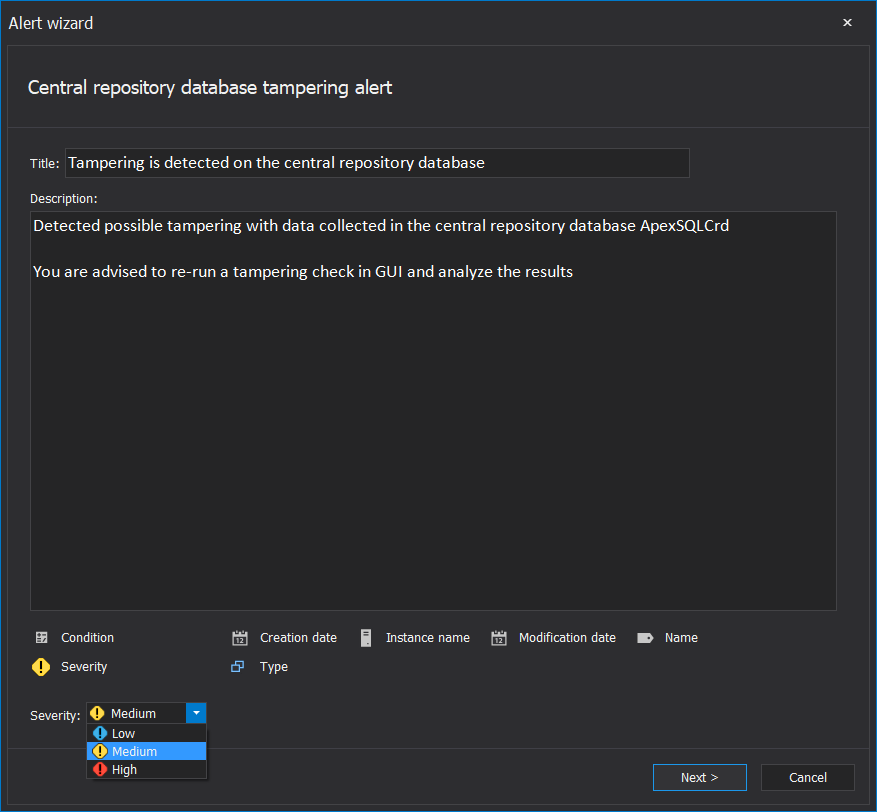Image resolution: width=877 pixels, height=812 pixels.
Task: Click the Cancel button
Action: tap(808, 777)
